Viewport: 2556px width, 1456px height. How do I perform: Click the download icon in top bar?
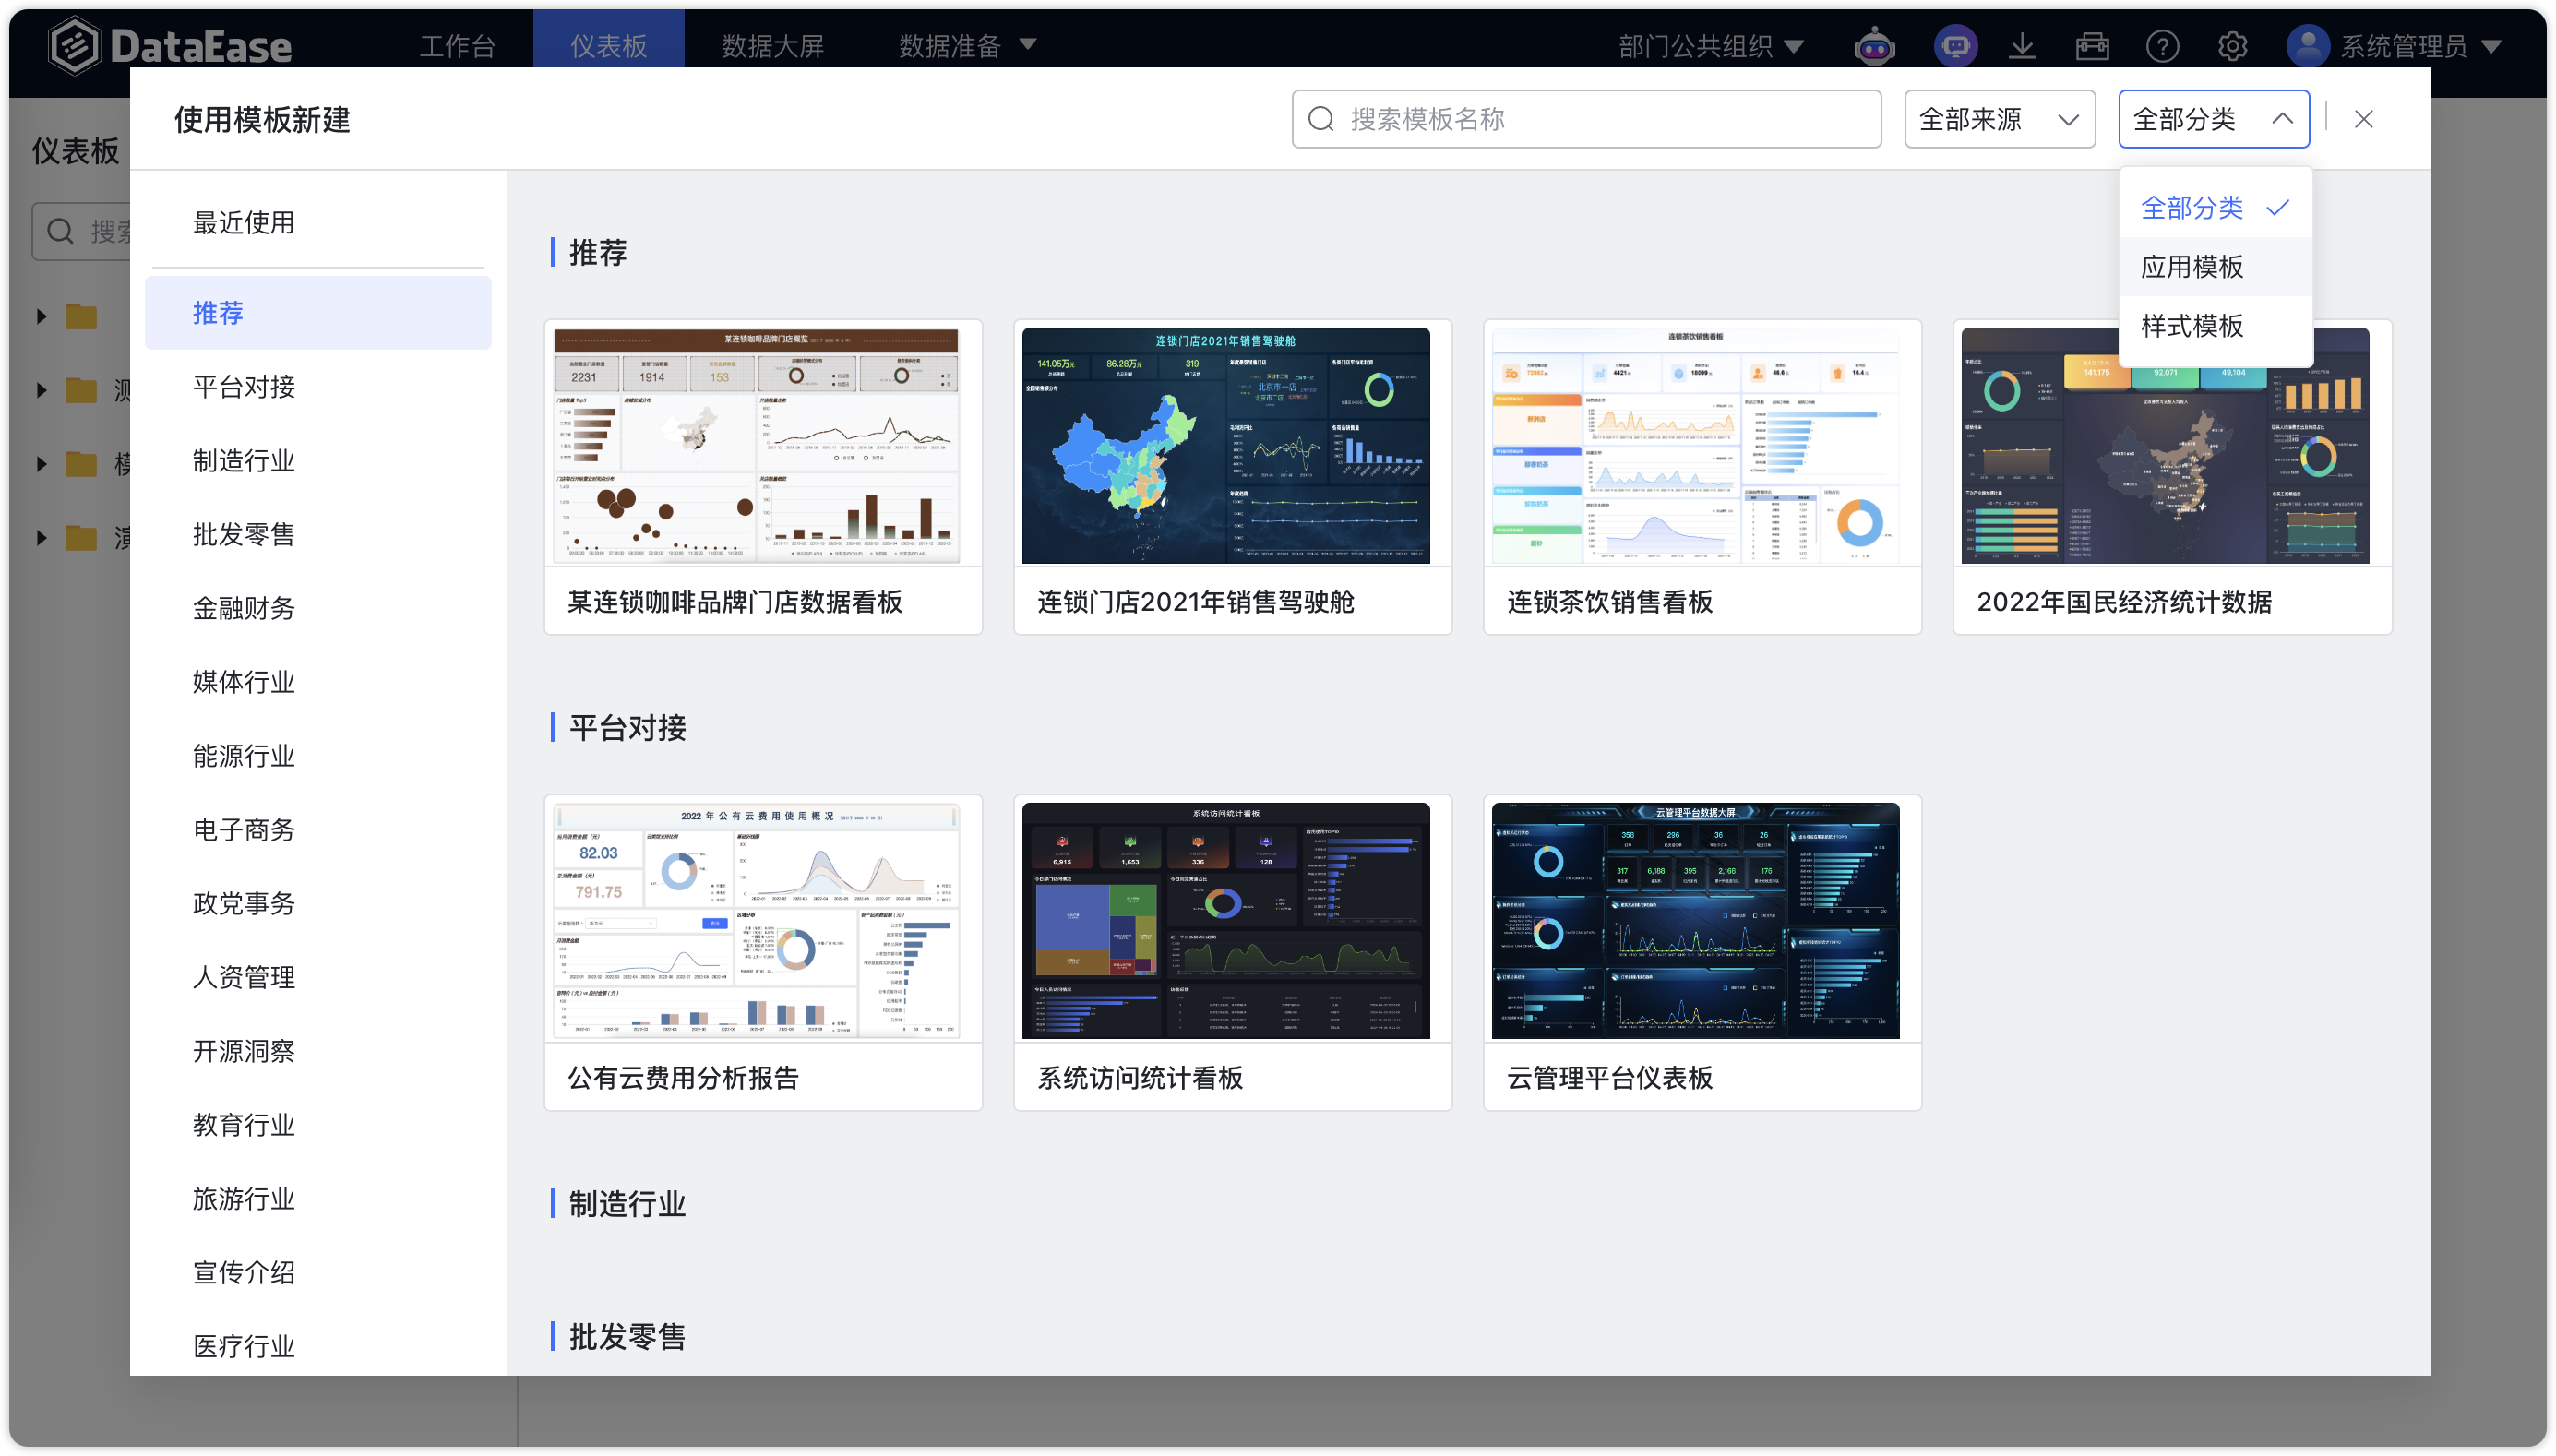pos(2022,46)
